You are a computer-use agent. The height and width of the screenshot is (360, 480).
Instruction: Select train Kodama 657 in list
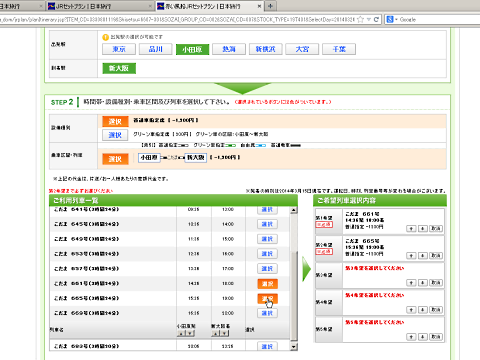click(267, 269)
